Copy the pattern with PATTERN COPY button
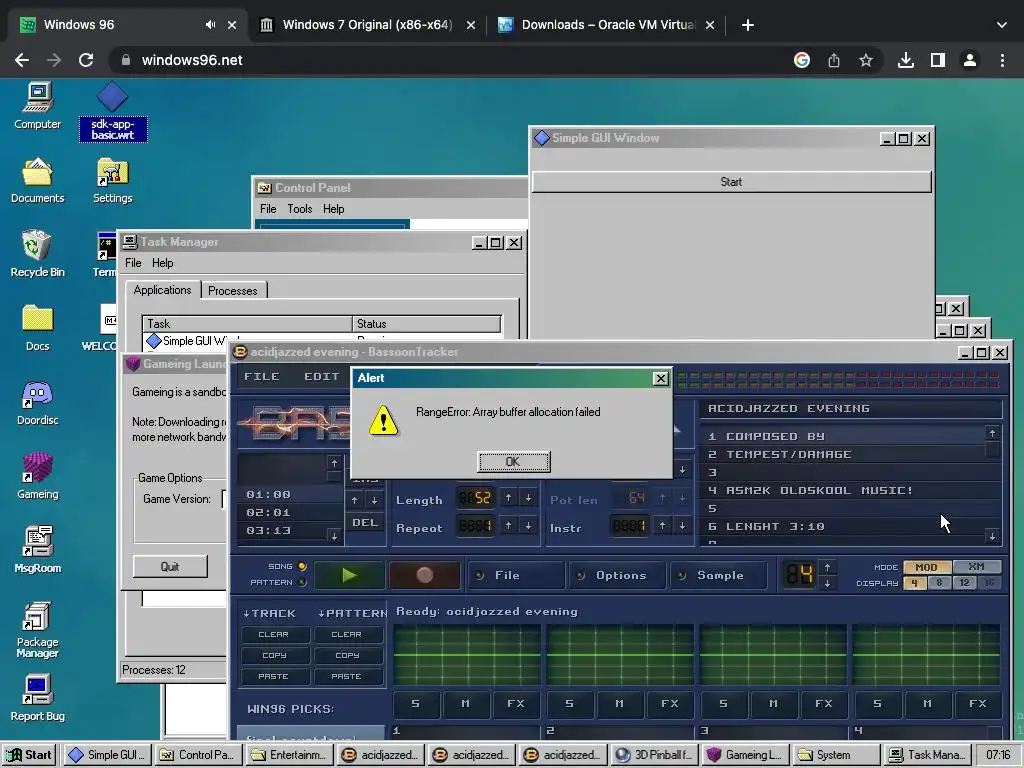Image resolution: width=1024 pixels, height=768 pixels. click(x=347, y=655)
